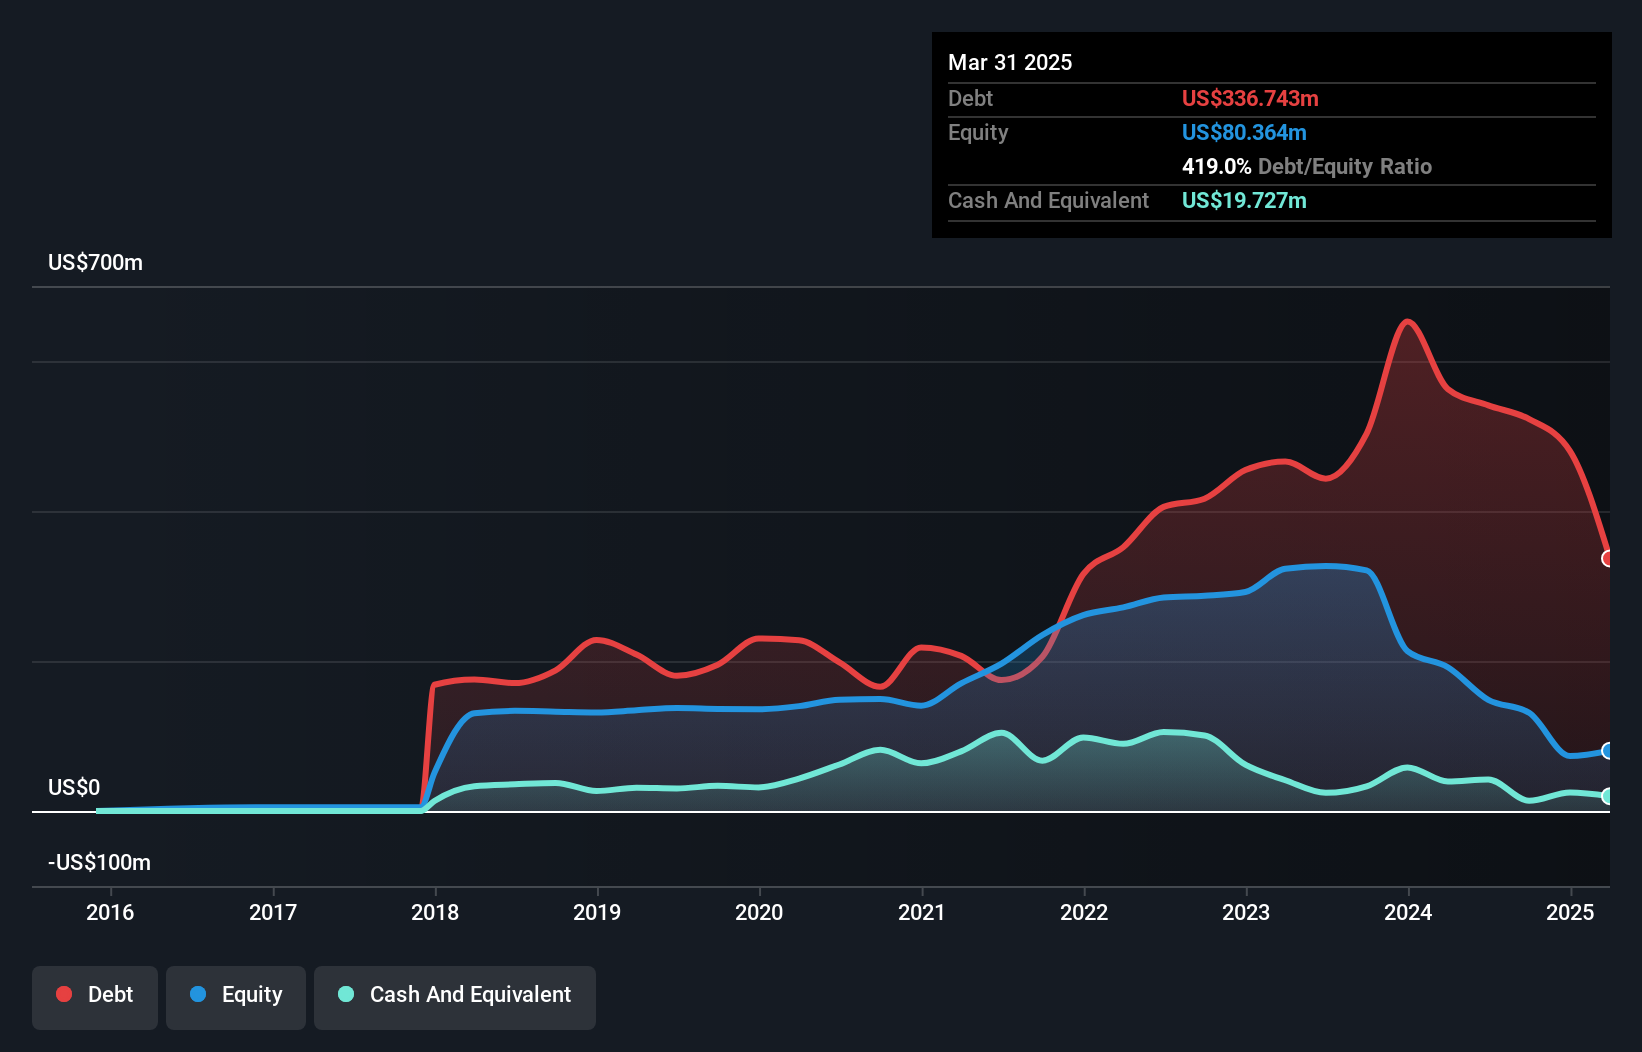Select the 2025 label on the x-axis
The image size is (1642, 1052).
point(1570,912)
